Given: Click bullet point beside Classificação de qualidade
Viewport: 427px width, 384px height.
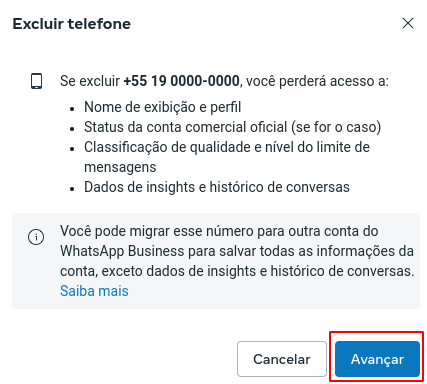Looking at the screenshot, I should [72, 149].
